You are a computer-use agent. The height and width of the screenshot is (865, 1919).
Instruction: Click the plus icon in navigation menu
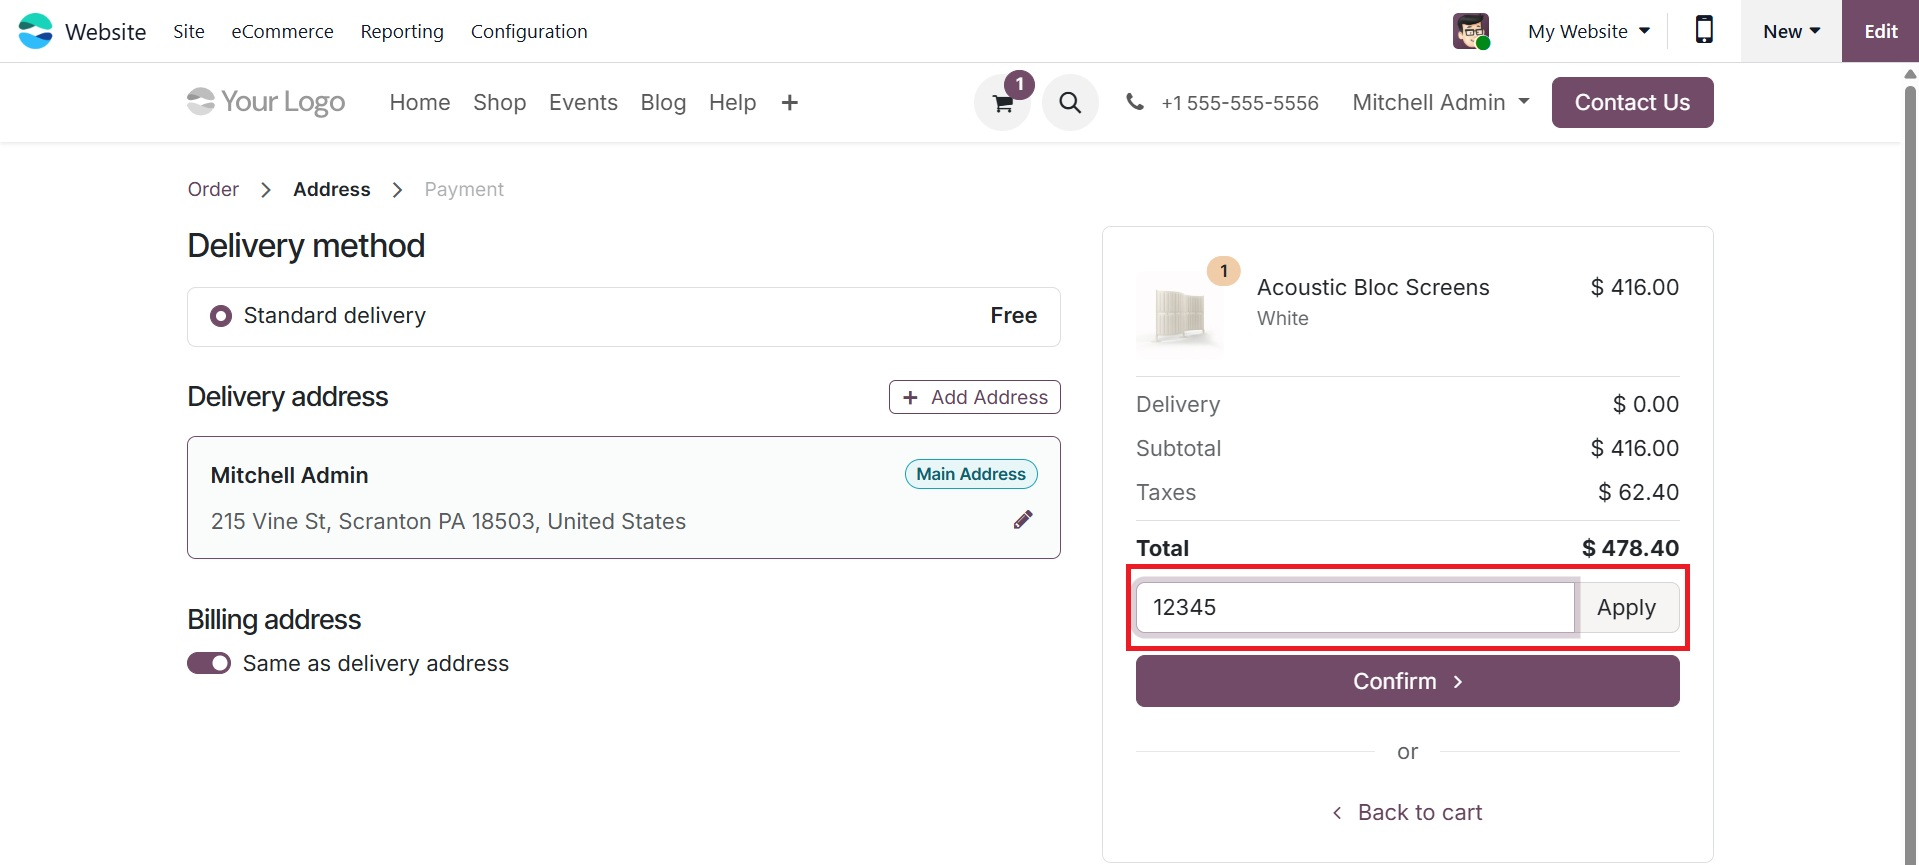pos(789,103)
